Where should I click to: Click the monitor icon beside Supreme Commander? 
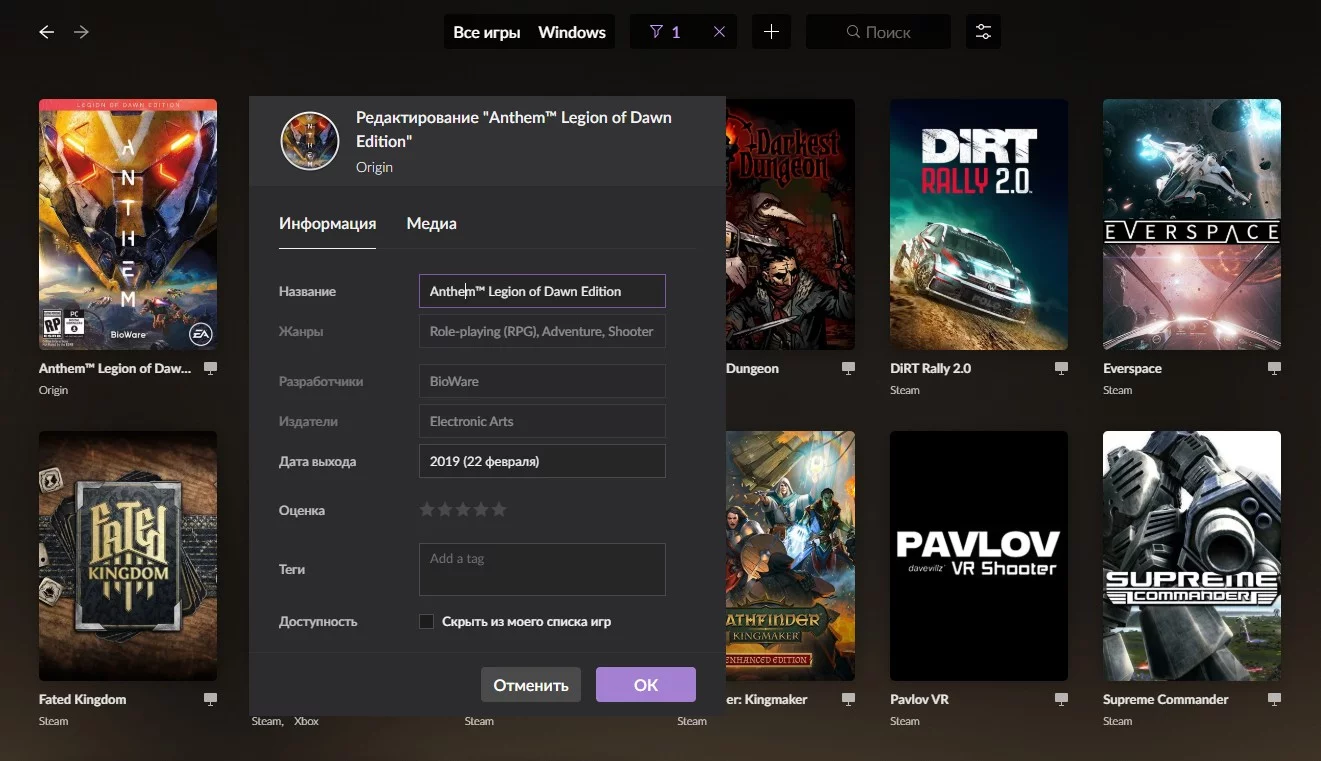pos(1274,699)
